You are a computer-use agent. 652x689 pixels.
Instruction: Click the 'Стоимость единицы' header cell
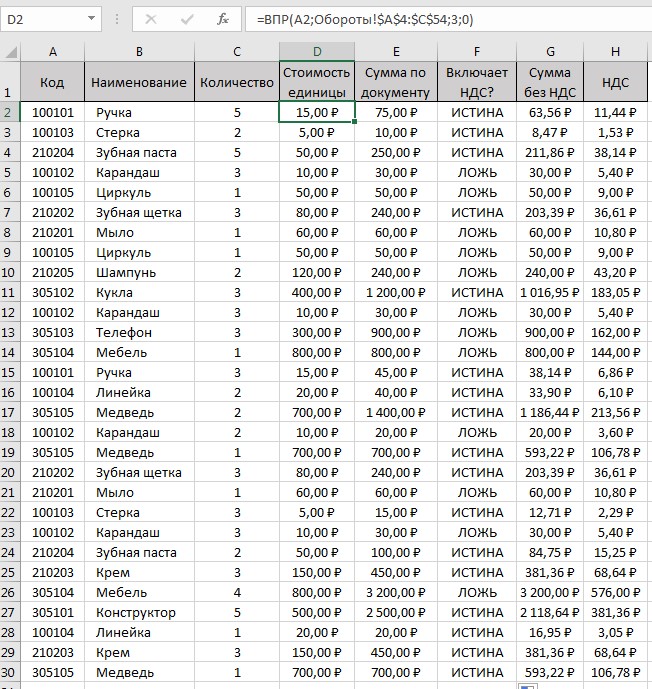click(x=317, y=82)
